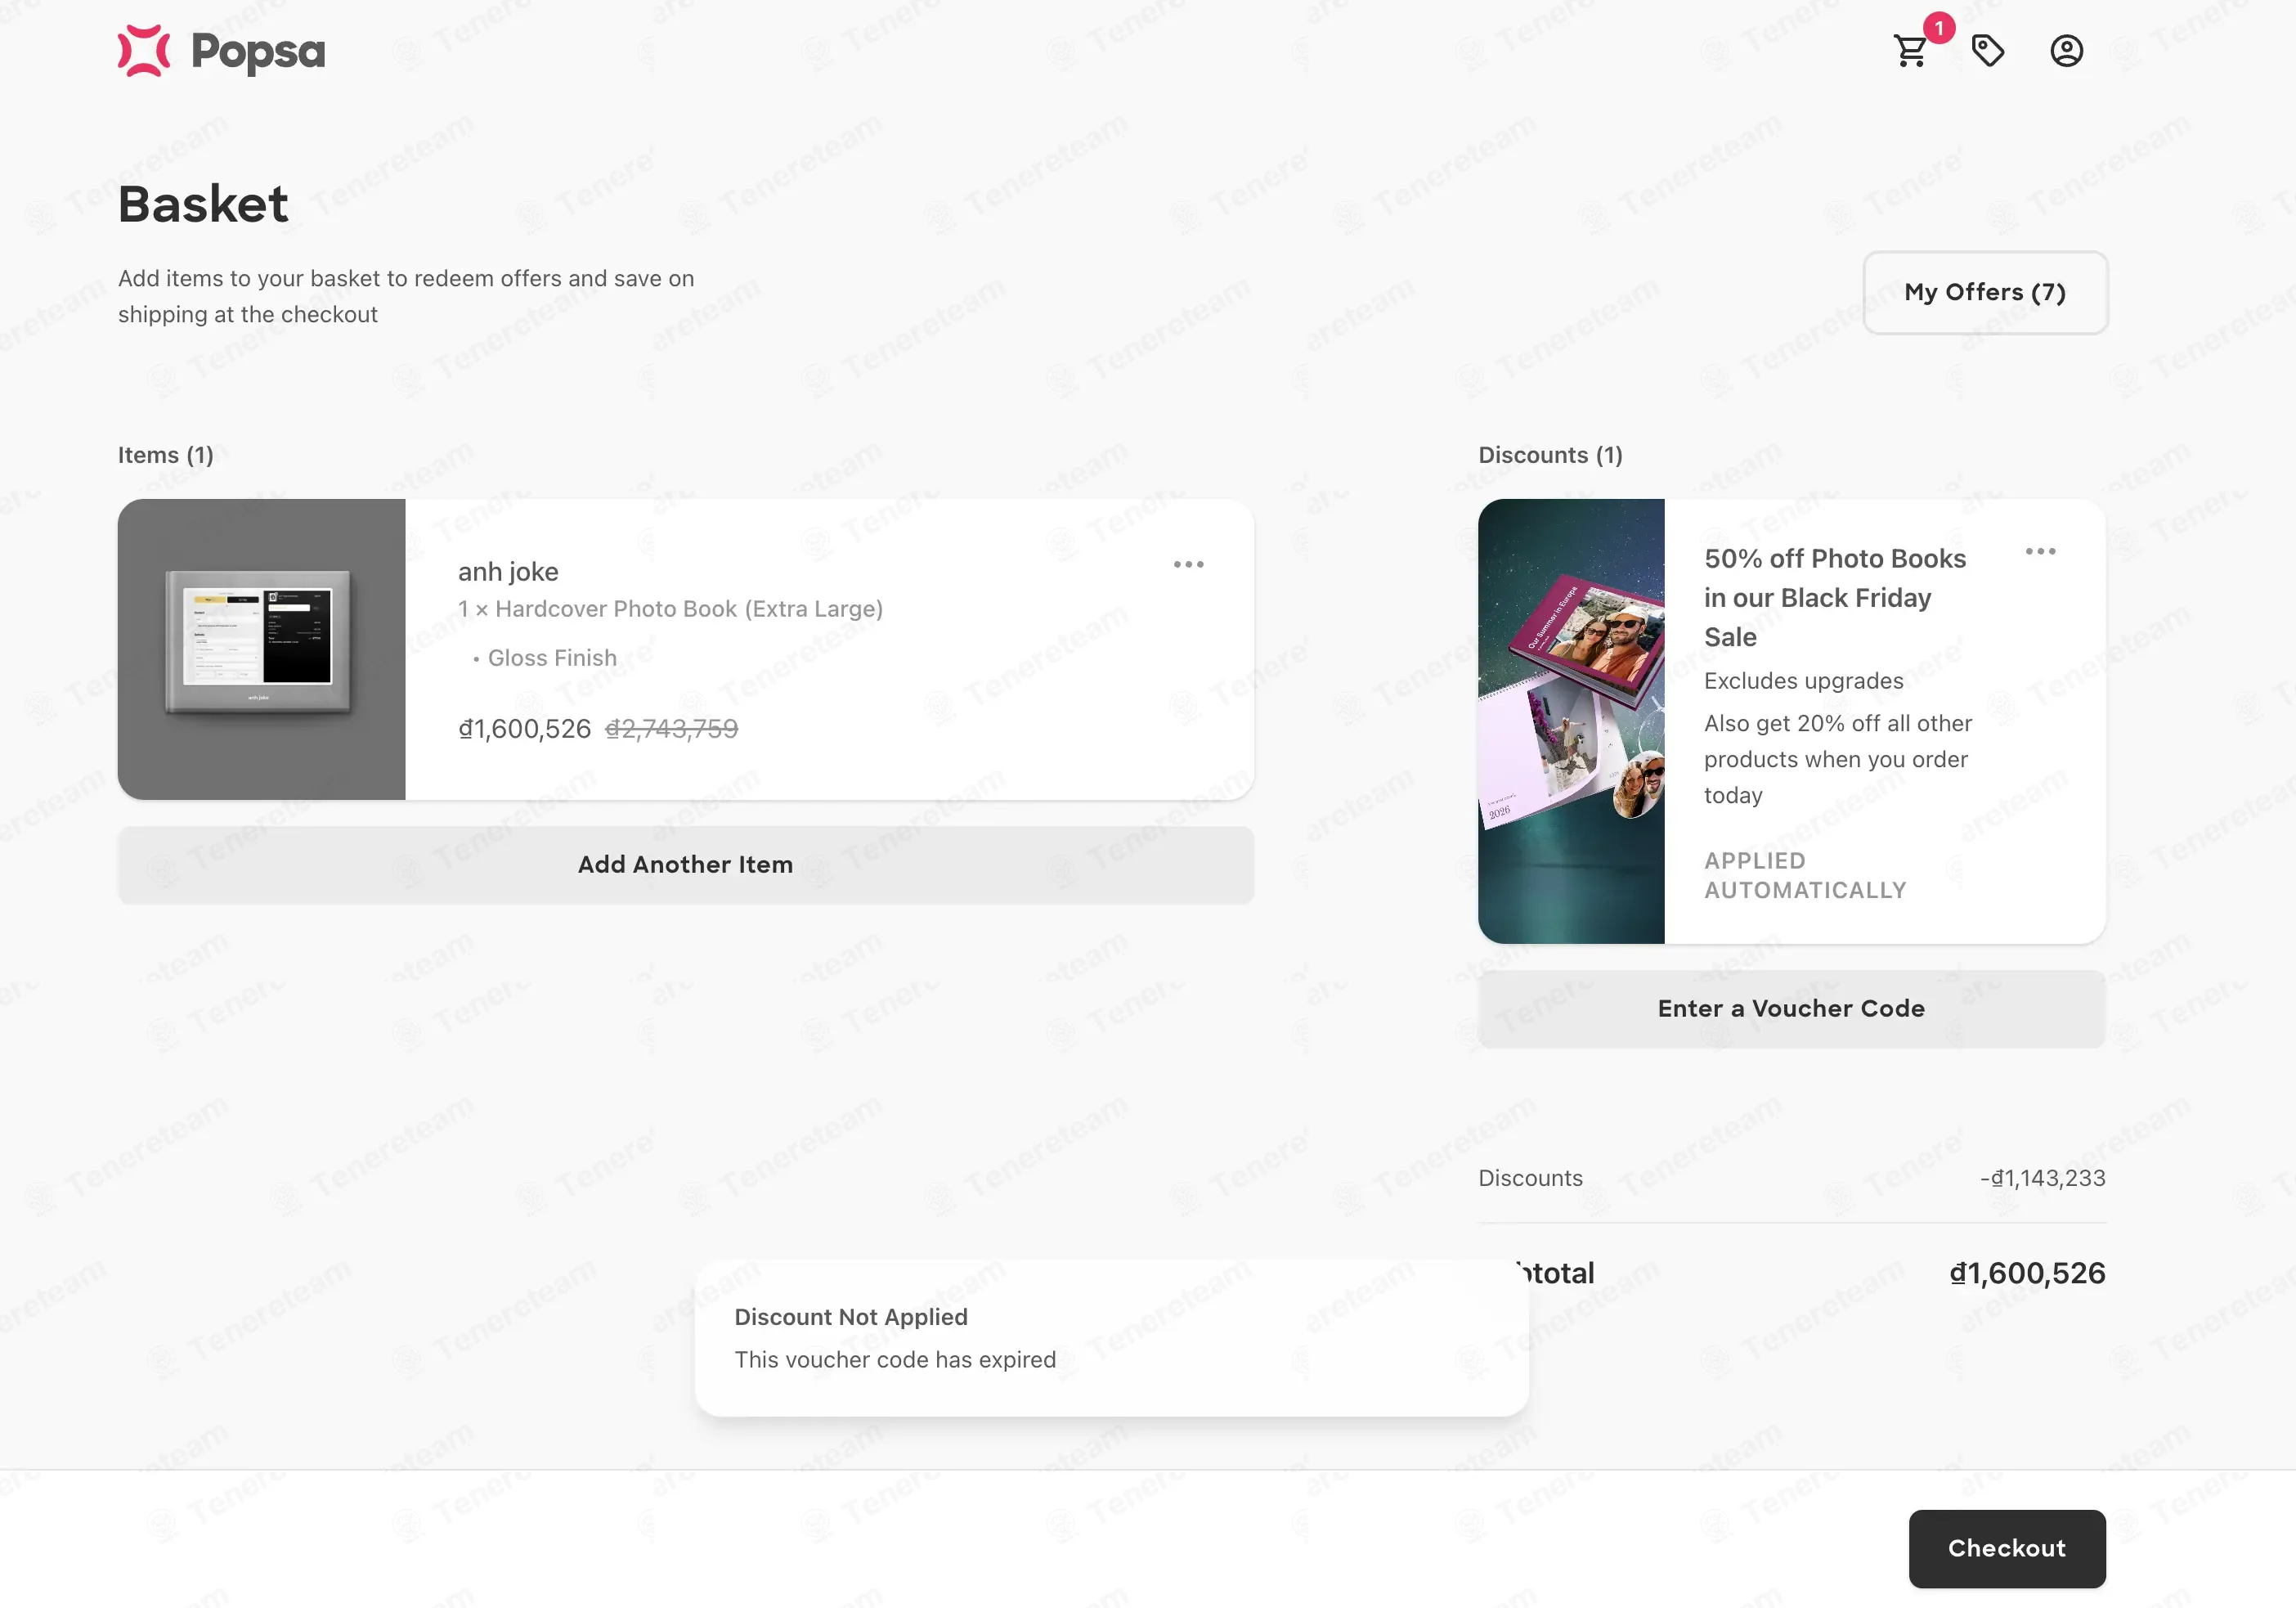Open the anh joke item options menu
This screenshot has height=1608, width=2296.
coord(1188,565)
